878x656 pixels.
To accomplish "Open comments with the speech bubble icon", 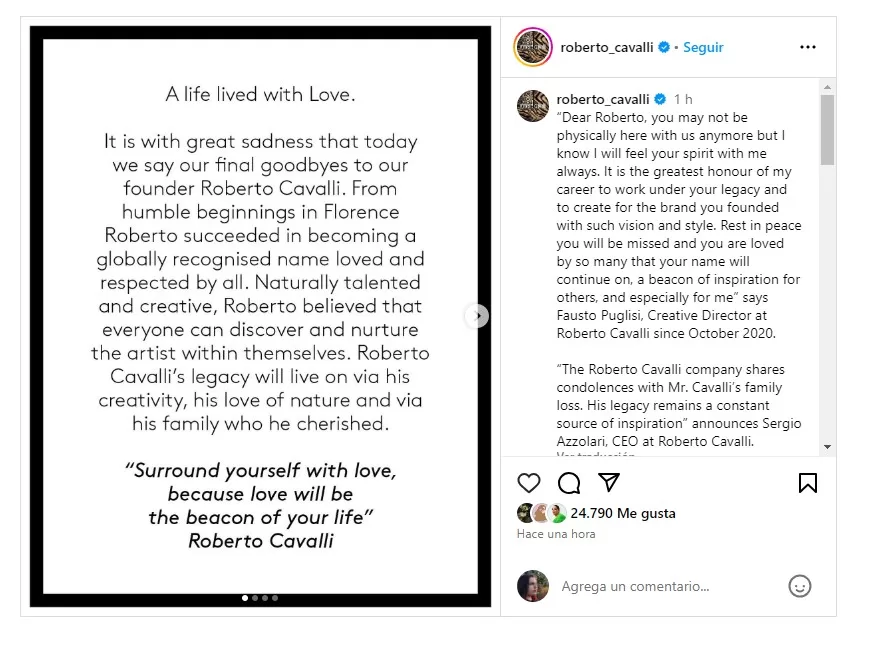I will click(569, 483).
